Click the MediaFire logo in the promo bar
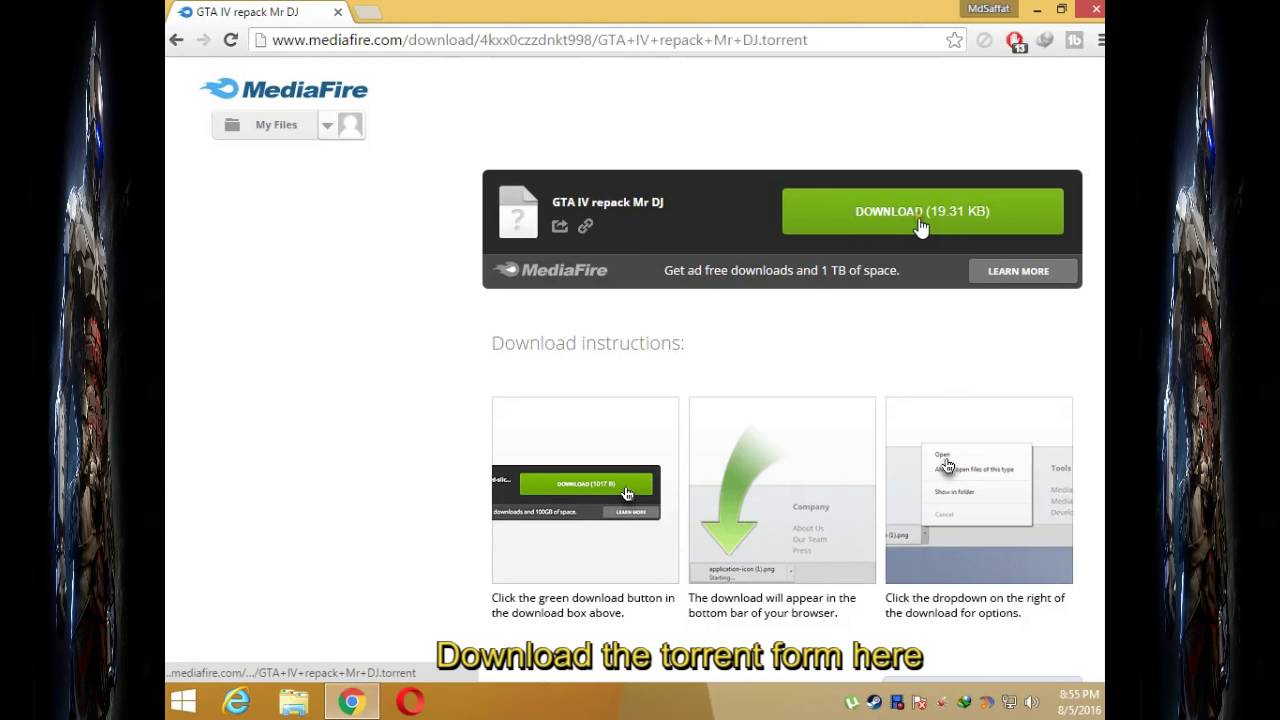Viewport: 1280px width, 720px height. (551, 270)
